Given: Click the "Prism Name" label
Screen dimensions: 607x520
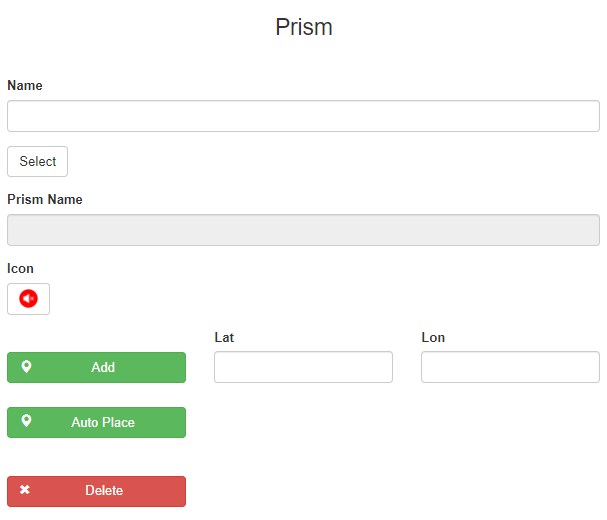Looking at the screenshot, I should click(x=45, y=199).
